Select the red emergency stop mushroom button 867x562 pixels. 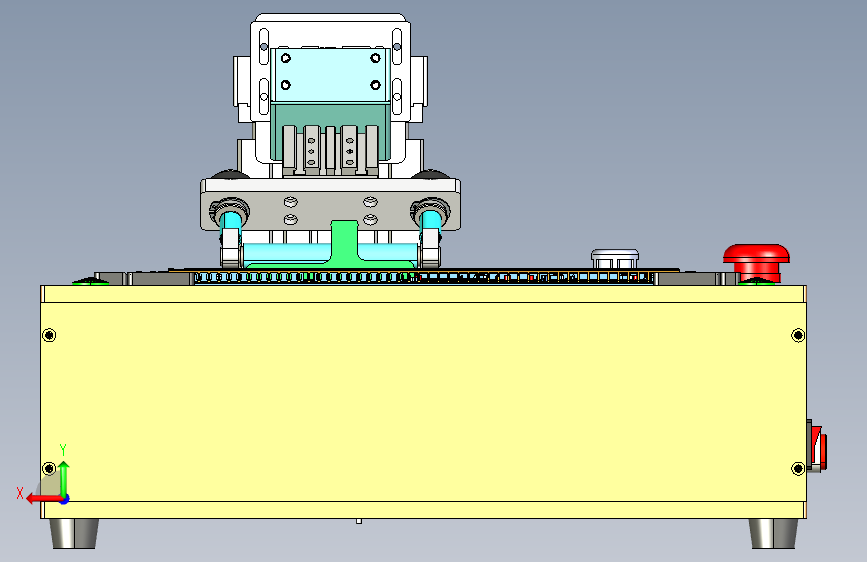coord(756,262)
